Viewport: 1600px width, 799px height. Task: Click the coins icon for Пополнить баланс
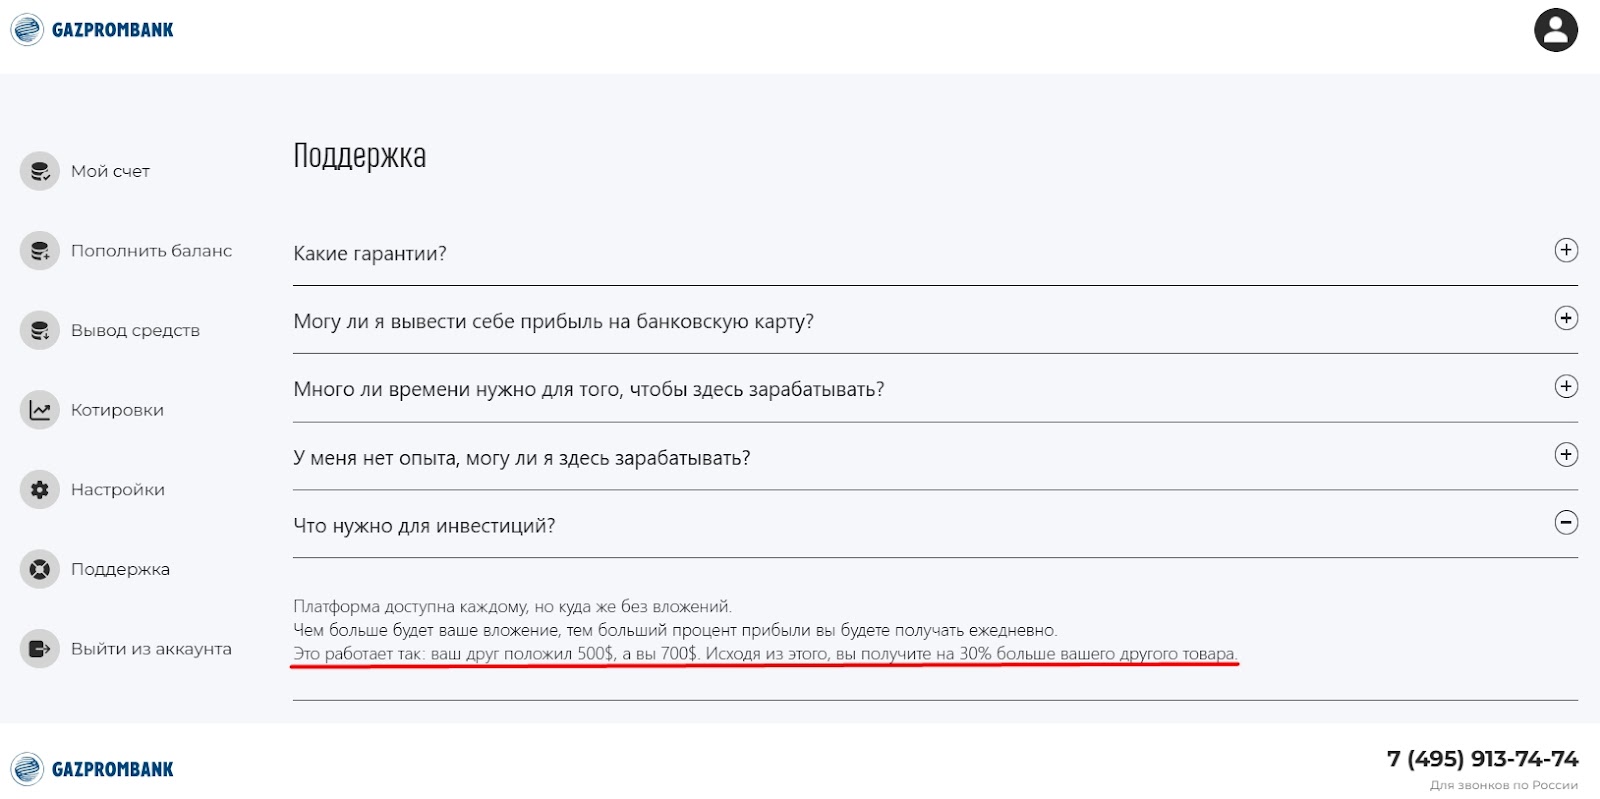40,251
